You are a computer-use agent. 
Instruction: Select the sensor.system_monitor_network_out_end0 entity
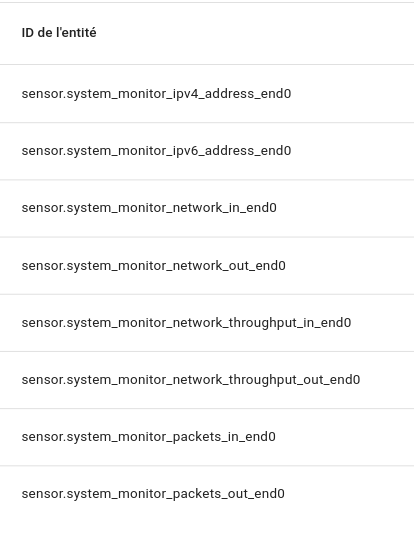207,266
